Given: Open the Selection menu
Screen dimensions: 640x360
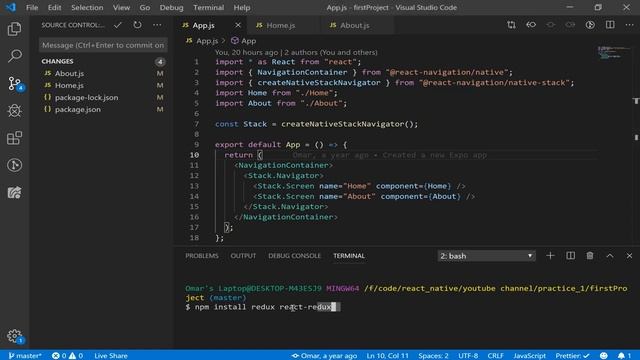Looking at the screenshot, I should (x=87, y=7).
